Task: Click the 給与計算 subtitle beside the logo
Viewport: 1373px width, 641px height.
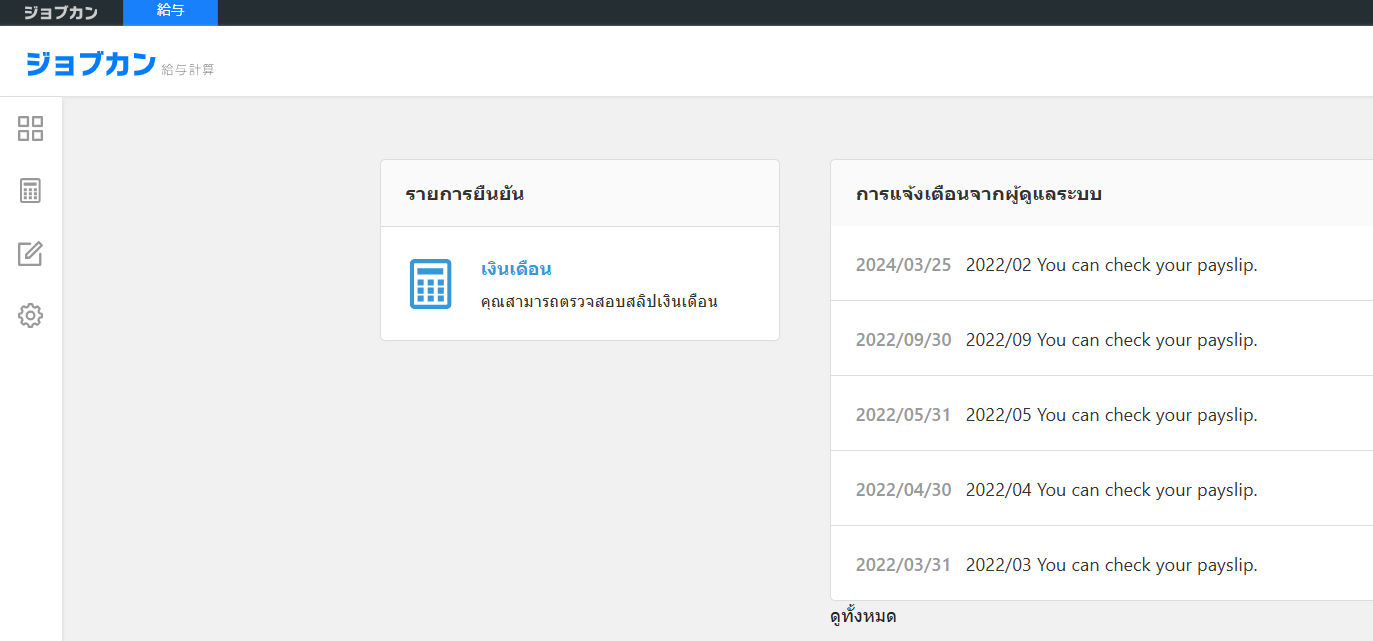Action: 188,70
